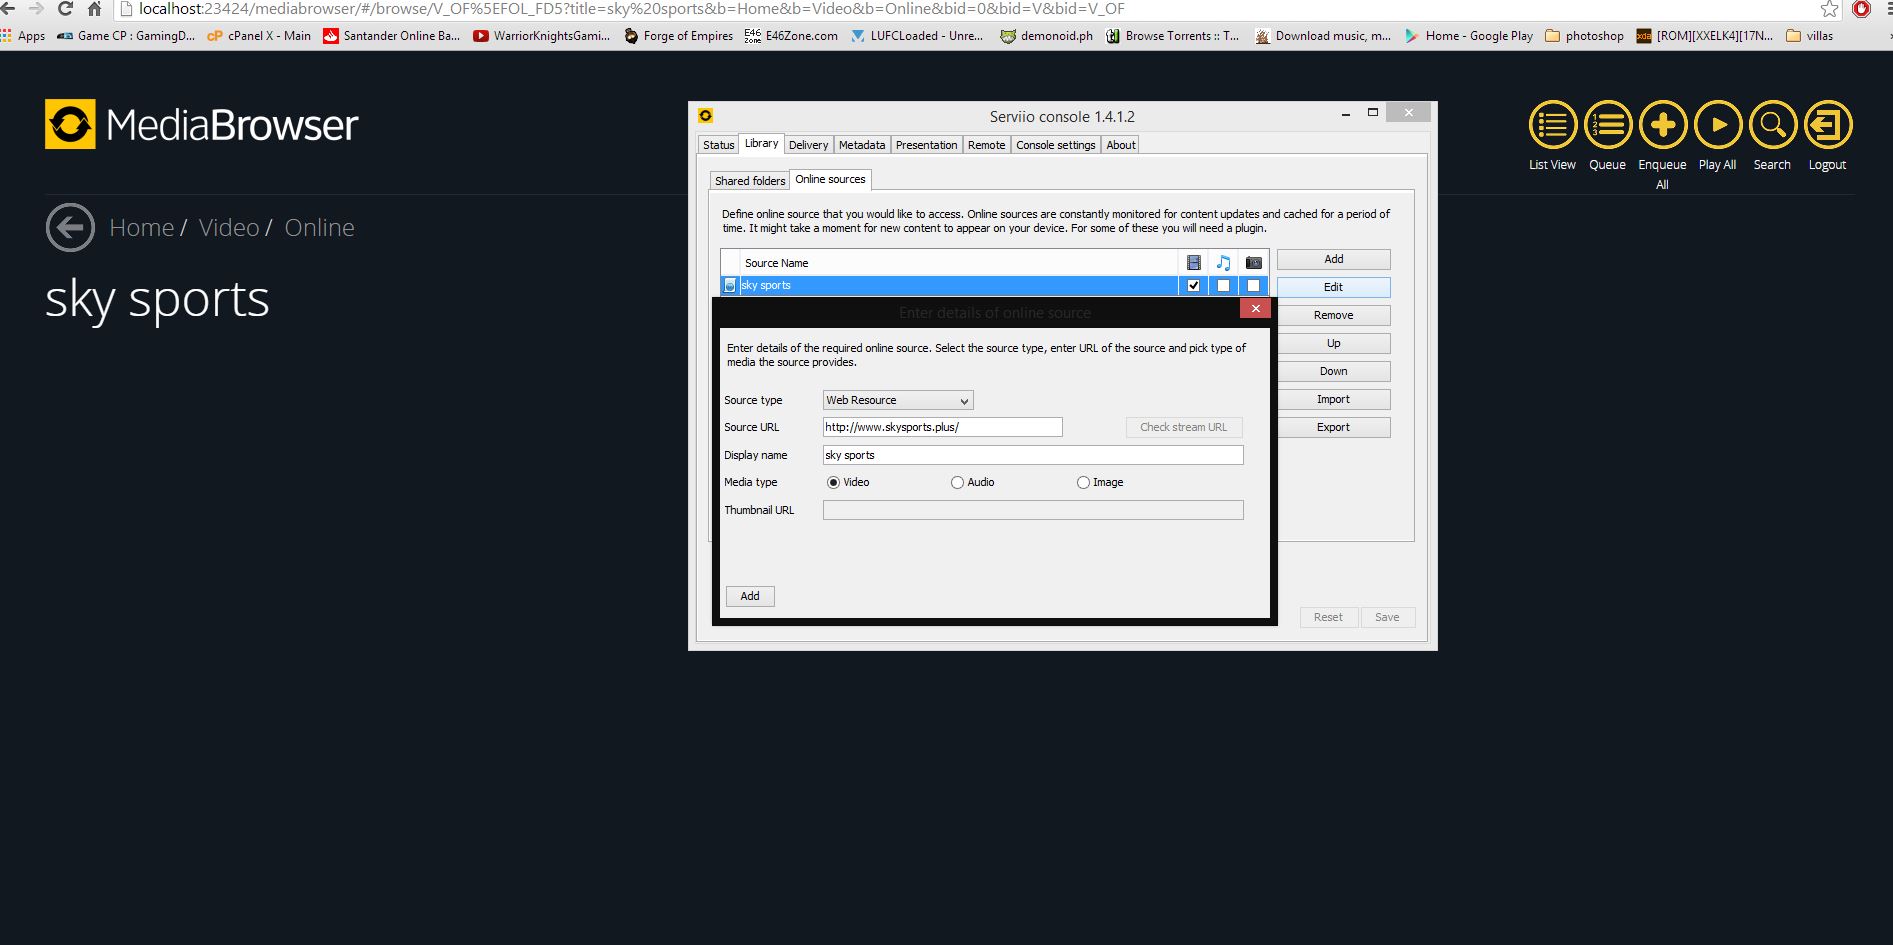
Task: Click the Source URL input field
Action: pyautogui.click(x=942, y=427)
